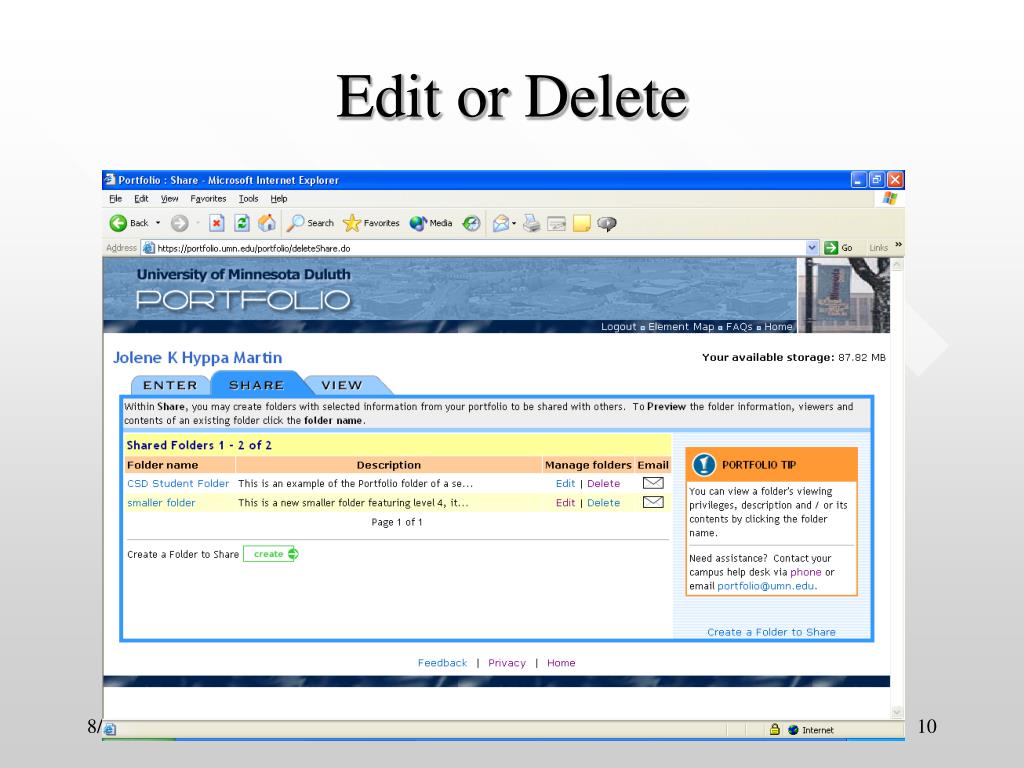Click the status bar lock icon
The image size is (1024, 768).
point(775,729)
